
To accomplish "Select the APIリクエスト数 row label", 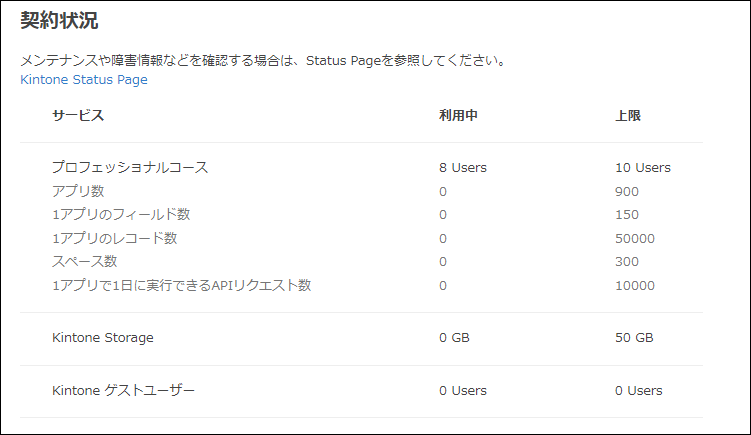I will click(182, 286).
